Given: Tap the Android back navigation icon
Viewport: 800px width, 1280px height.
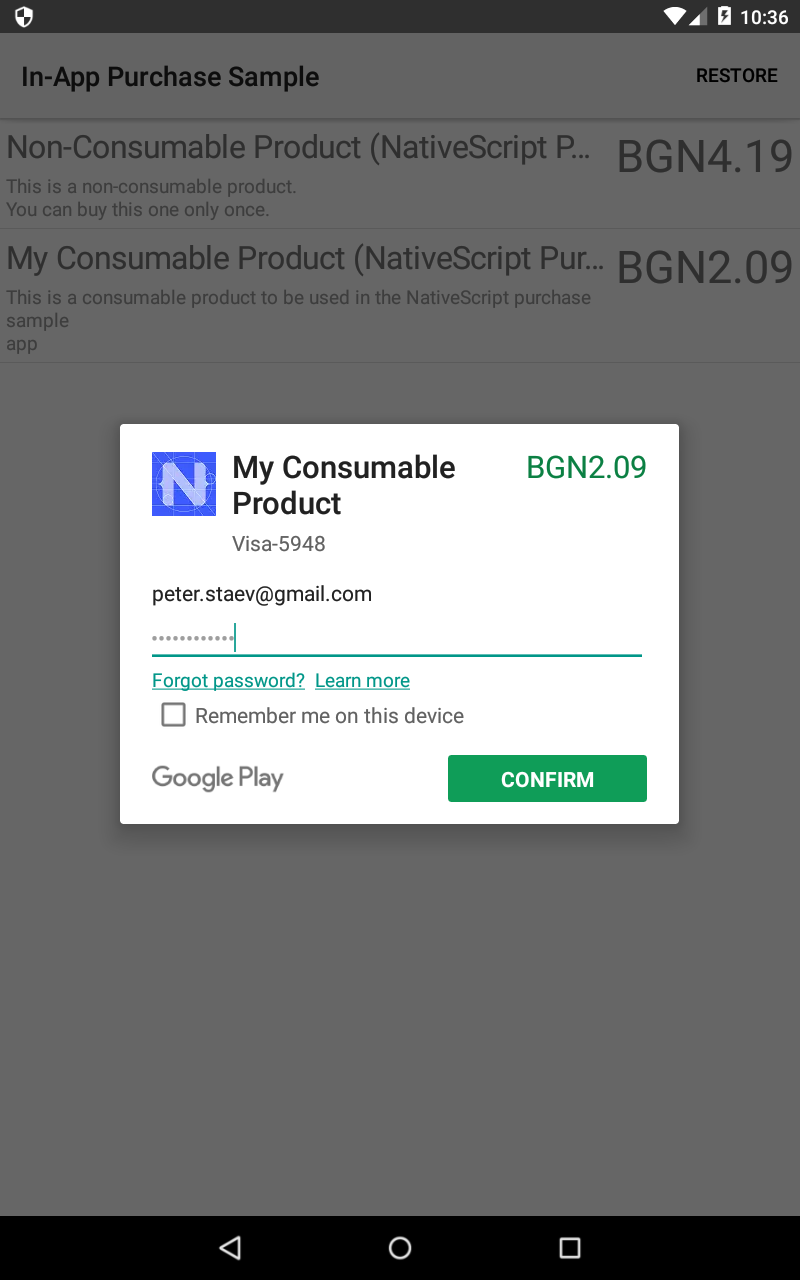Looking at the screenshot, I should point(230,1247).
